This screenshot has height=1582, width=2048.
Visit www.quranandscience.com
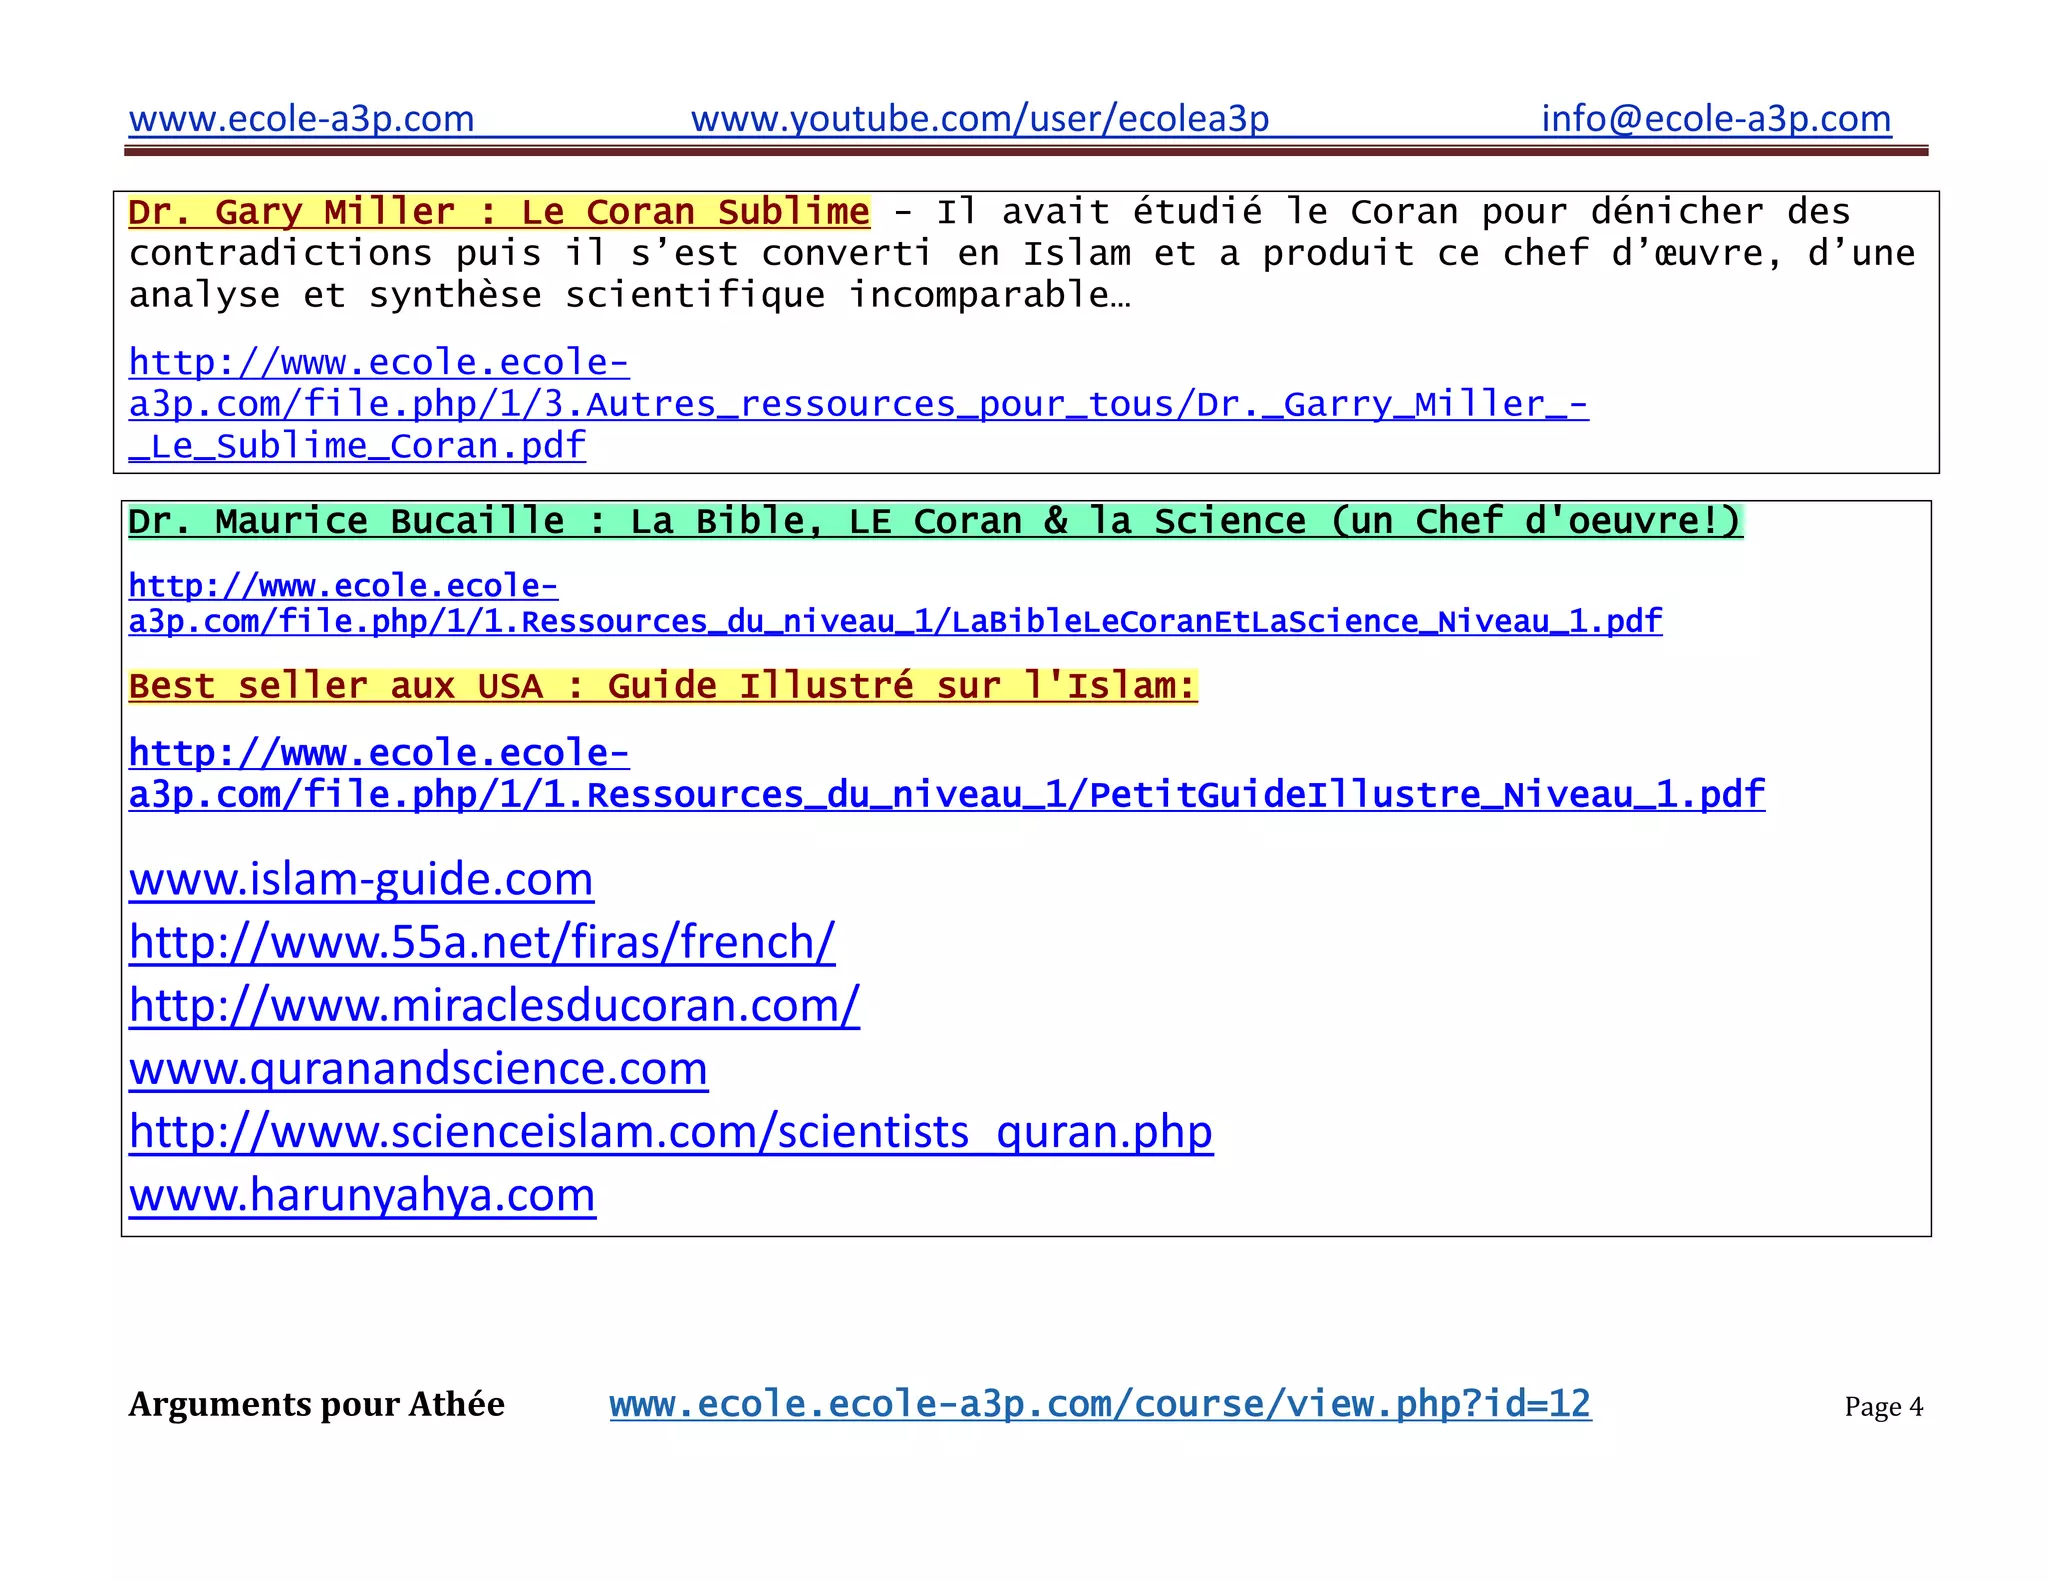[418, 1068]
